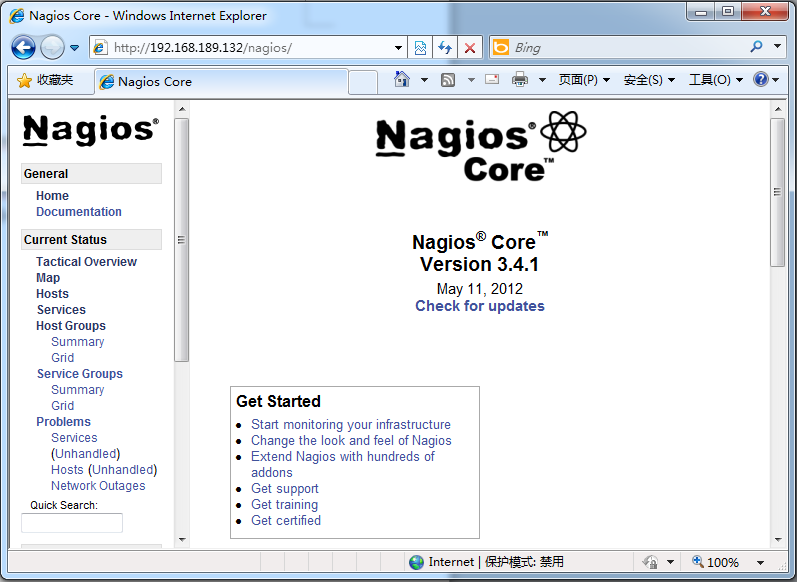Image resolution: width=797 pixels, height=582 pixels.
Task: Open the Get certified link
Action: tap(286, 520)
